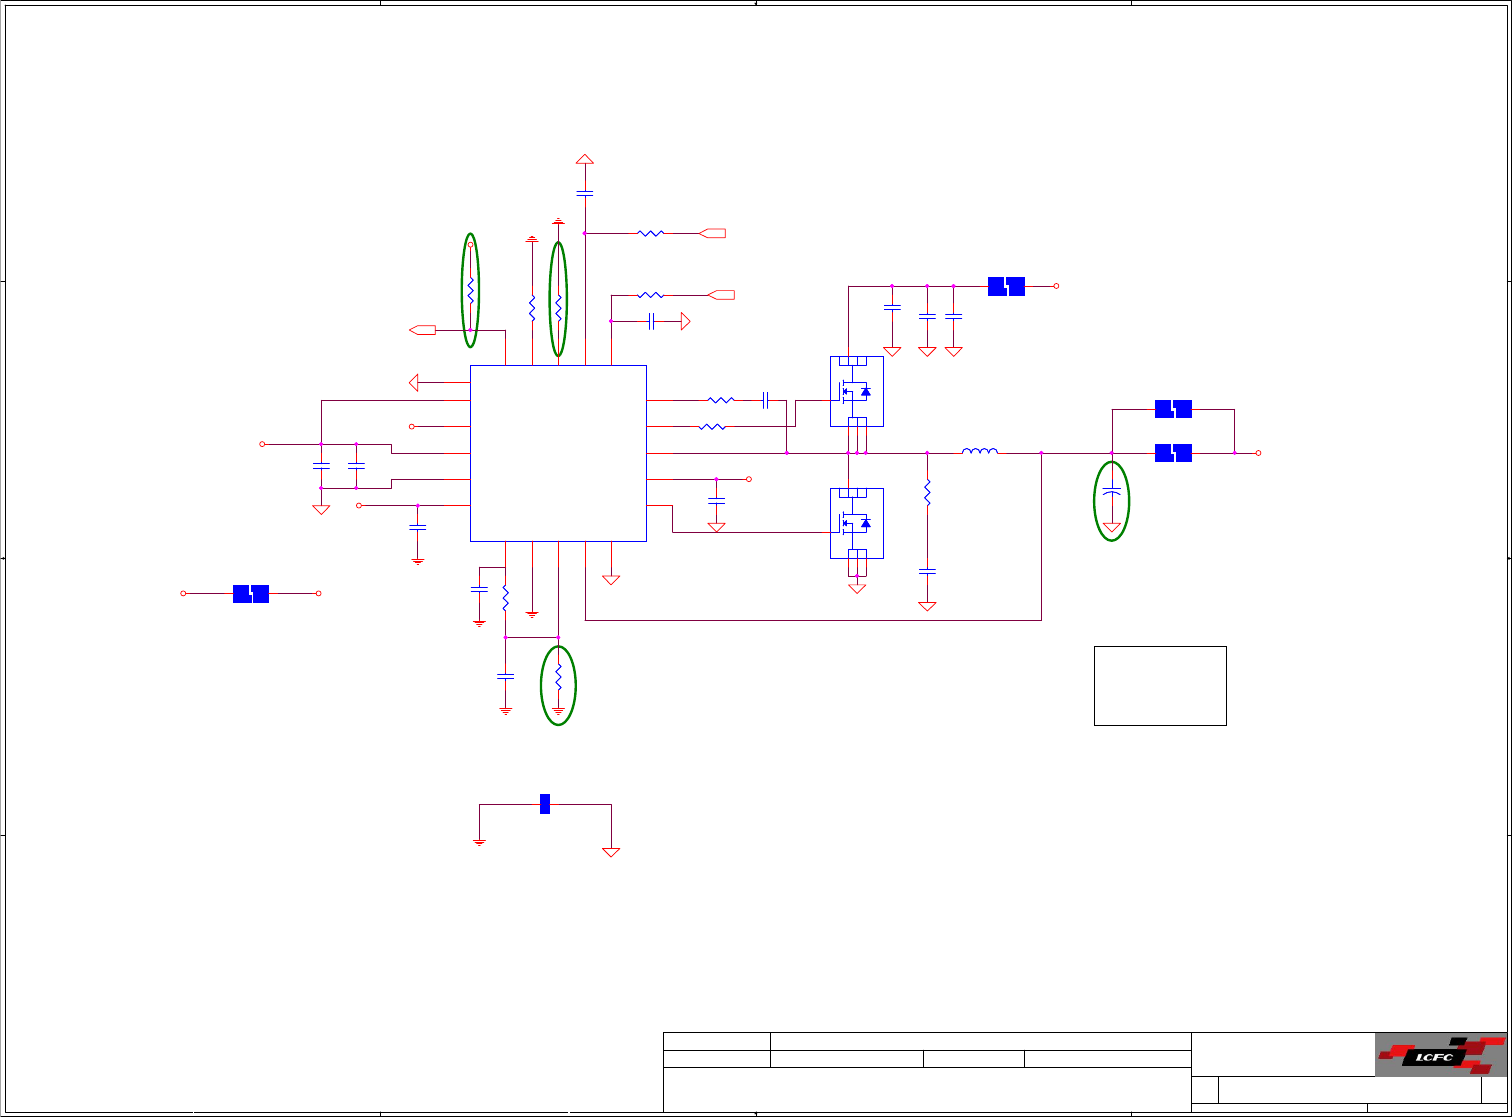
Task: Click capacitor in series with upper gate resistor
Action: tap(764, 400)
